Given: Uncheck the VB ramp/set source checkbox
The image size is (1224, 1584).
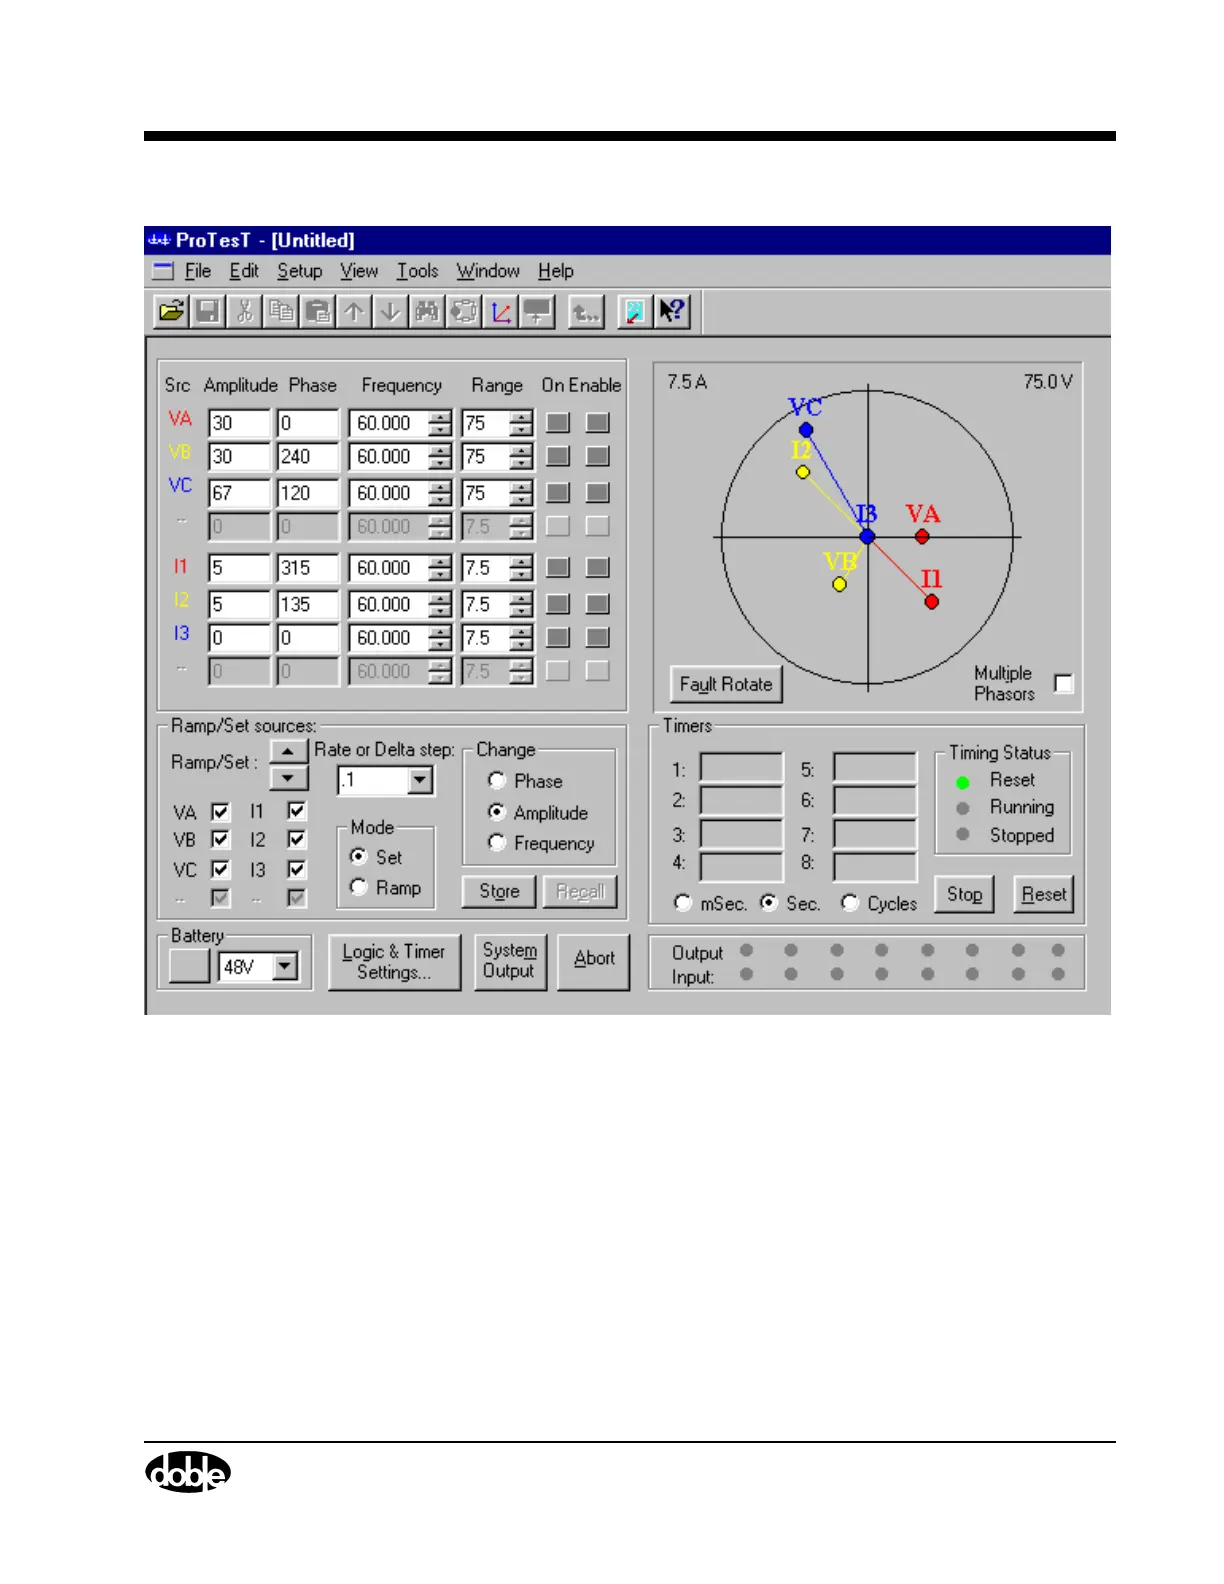Looking at the screenshot, I should 221,839.
